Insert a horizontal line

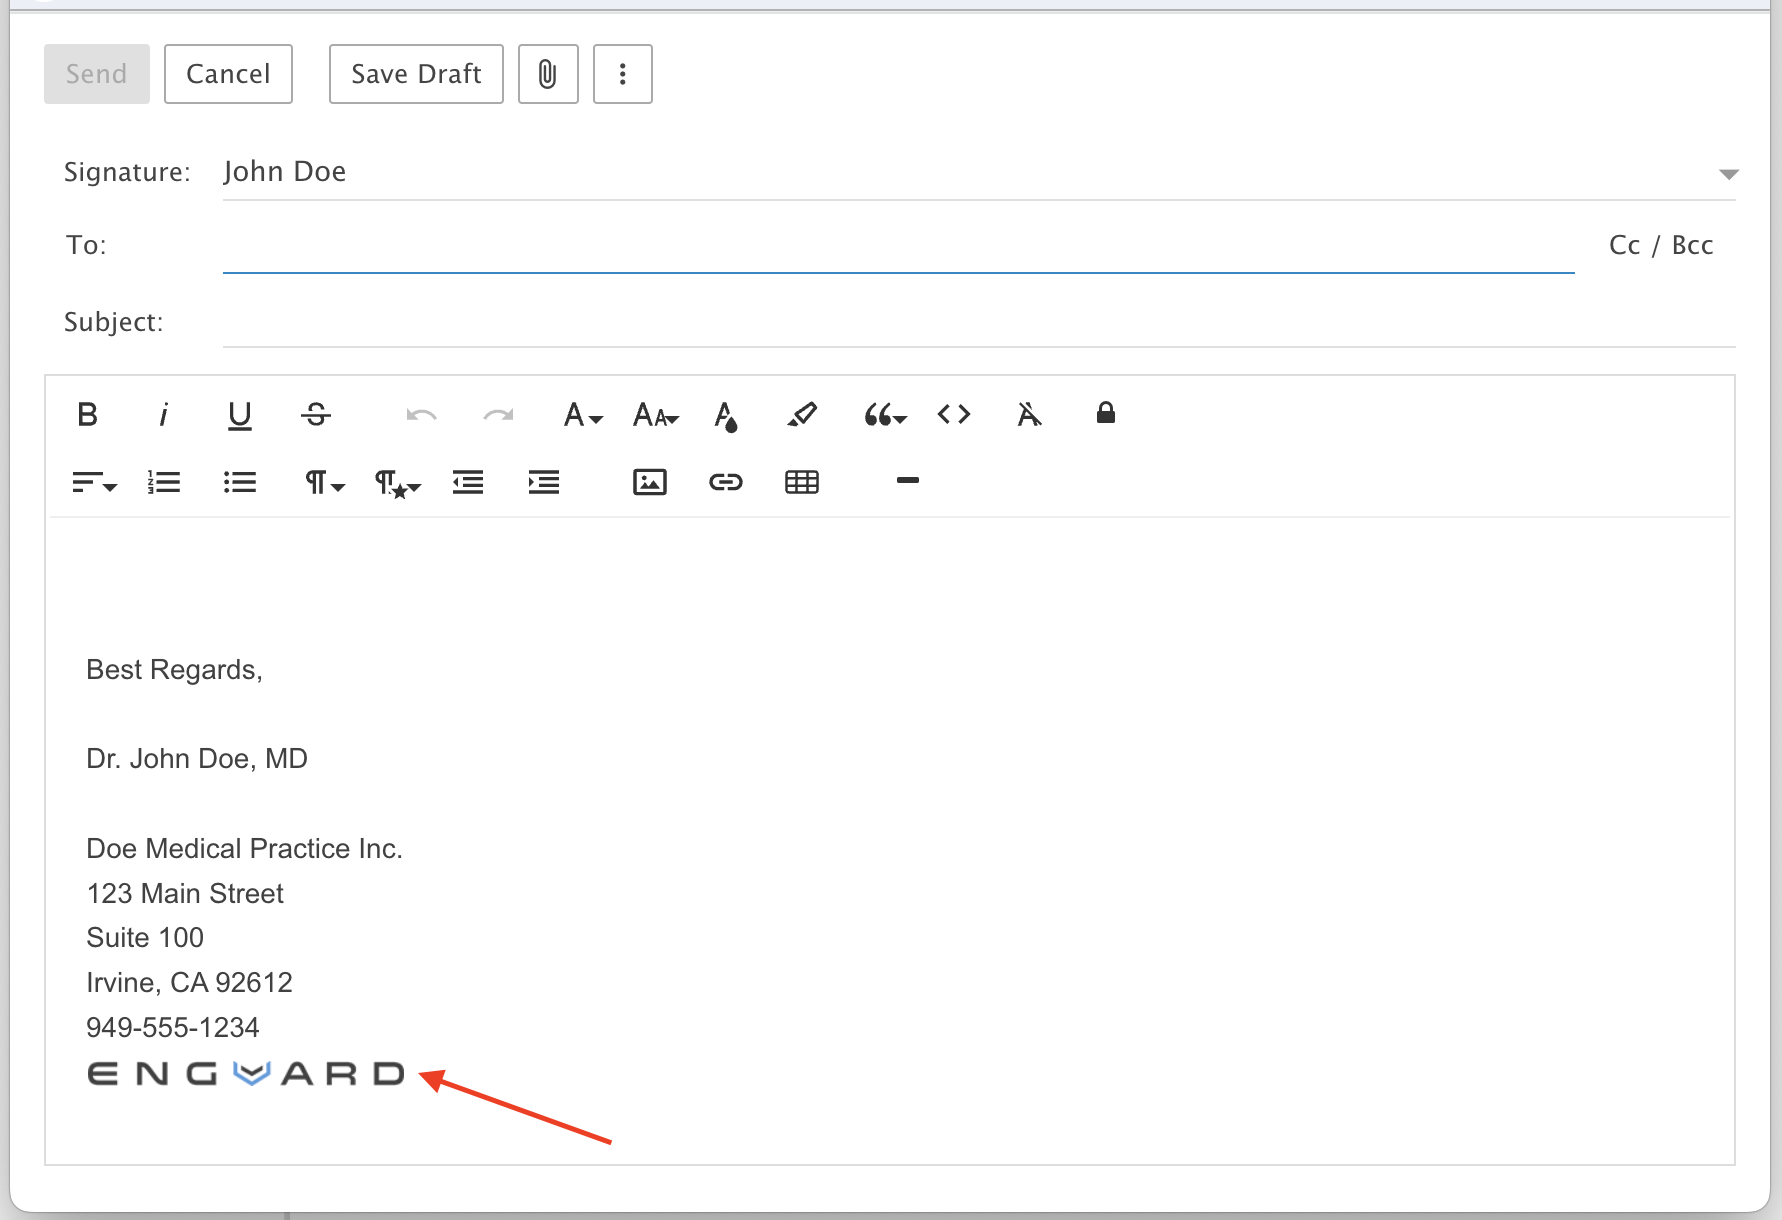[x=908, y=481]
